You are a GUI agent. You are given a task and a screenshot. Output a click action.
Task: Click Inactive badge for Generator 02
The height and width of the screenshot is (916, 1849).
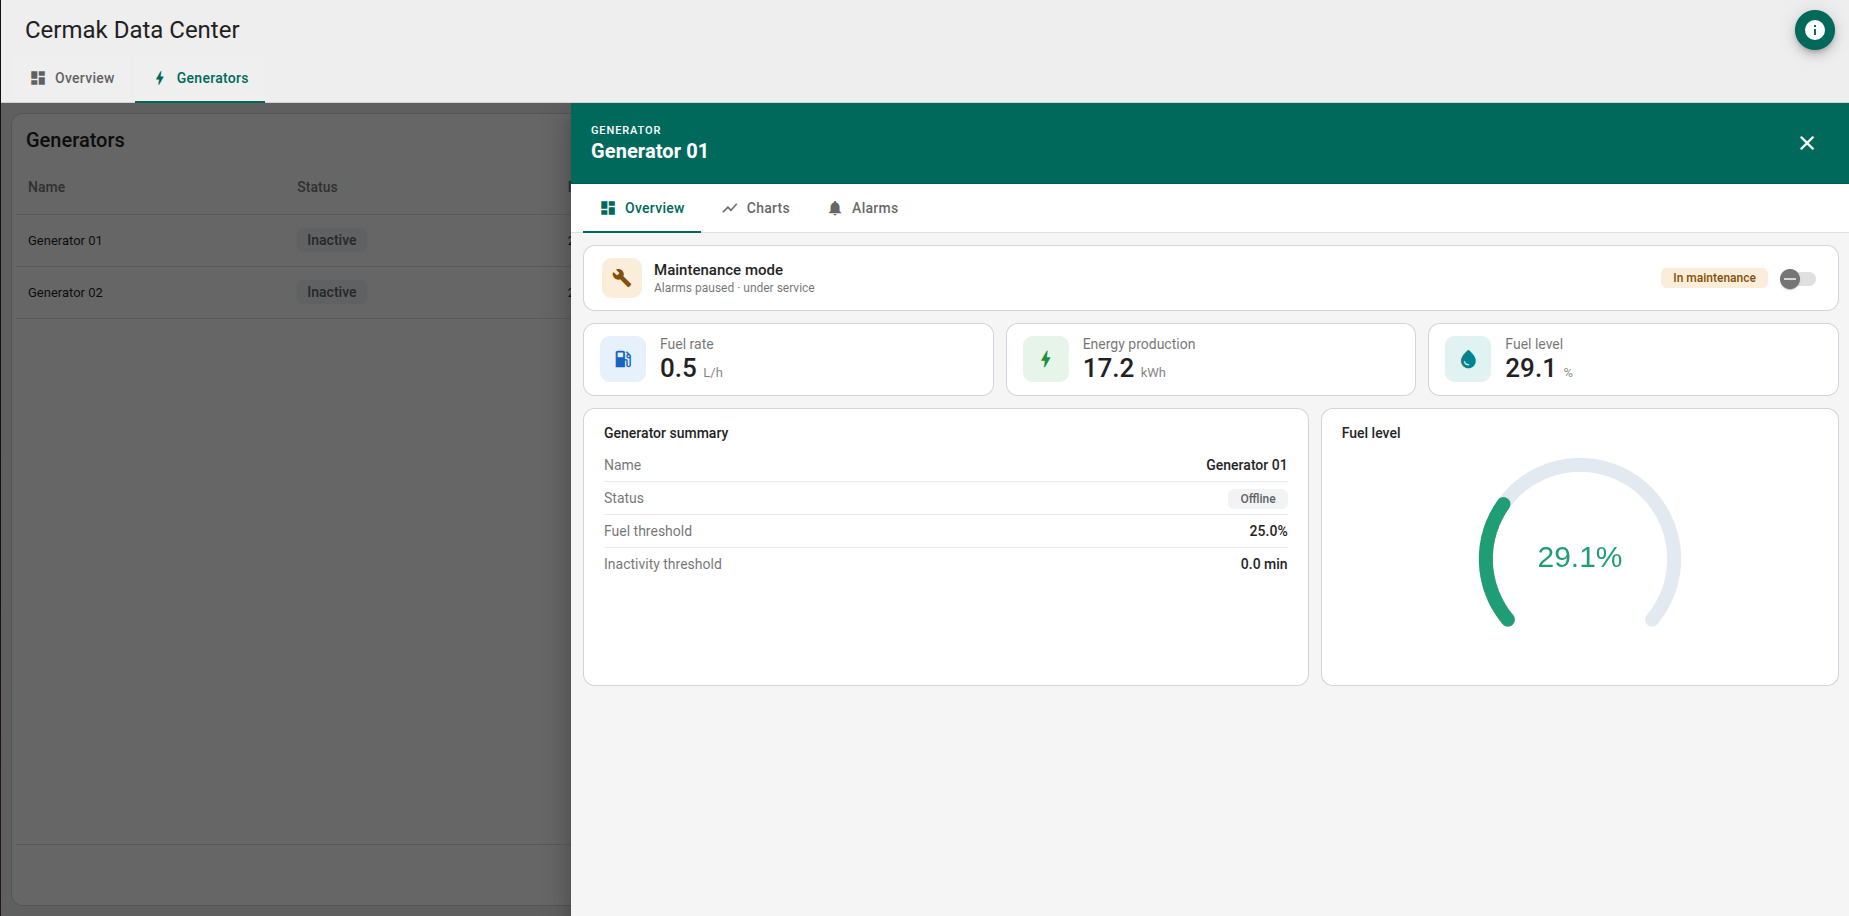tap(332, 292)
